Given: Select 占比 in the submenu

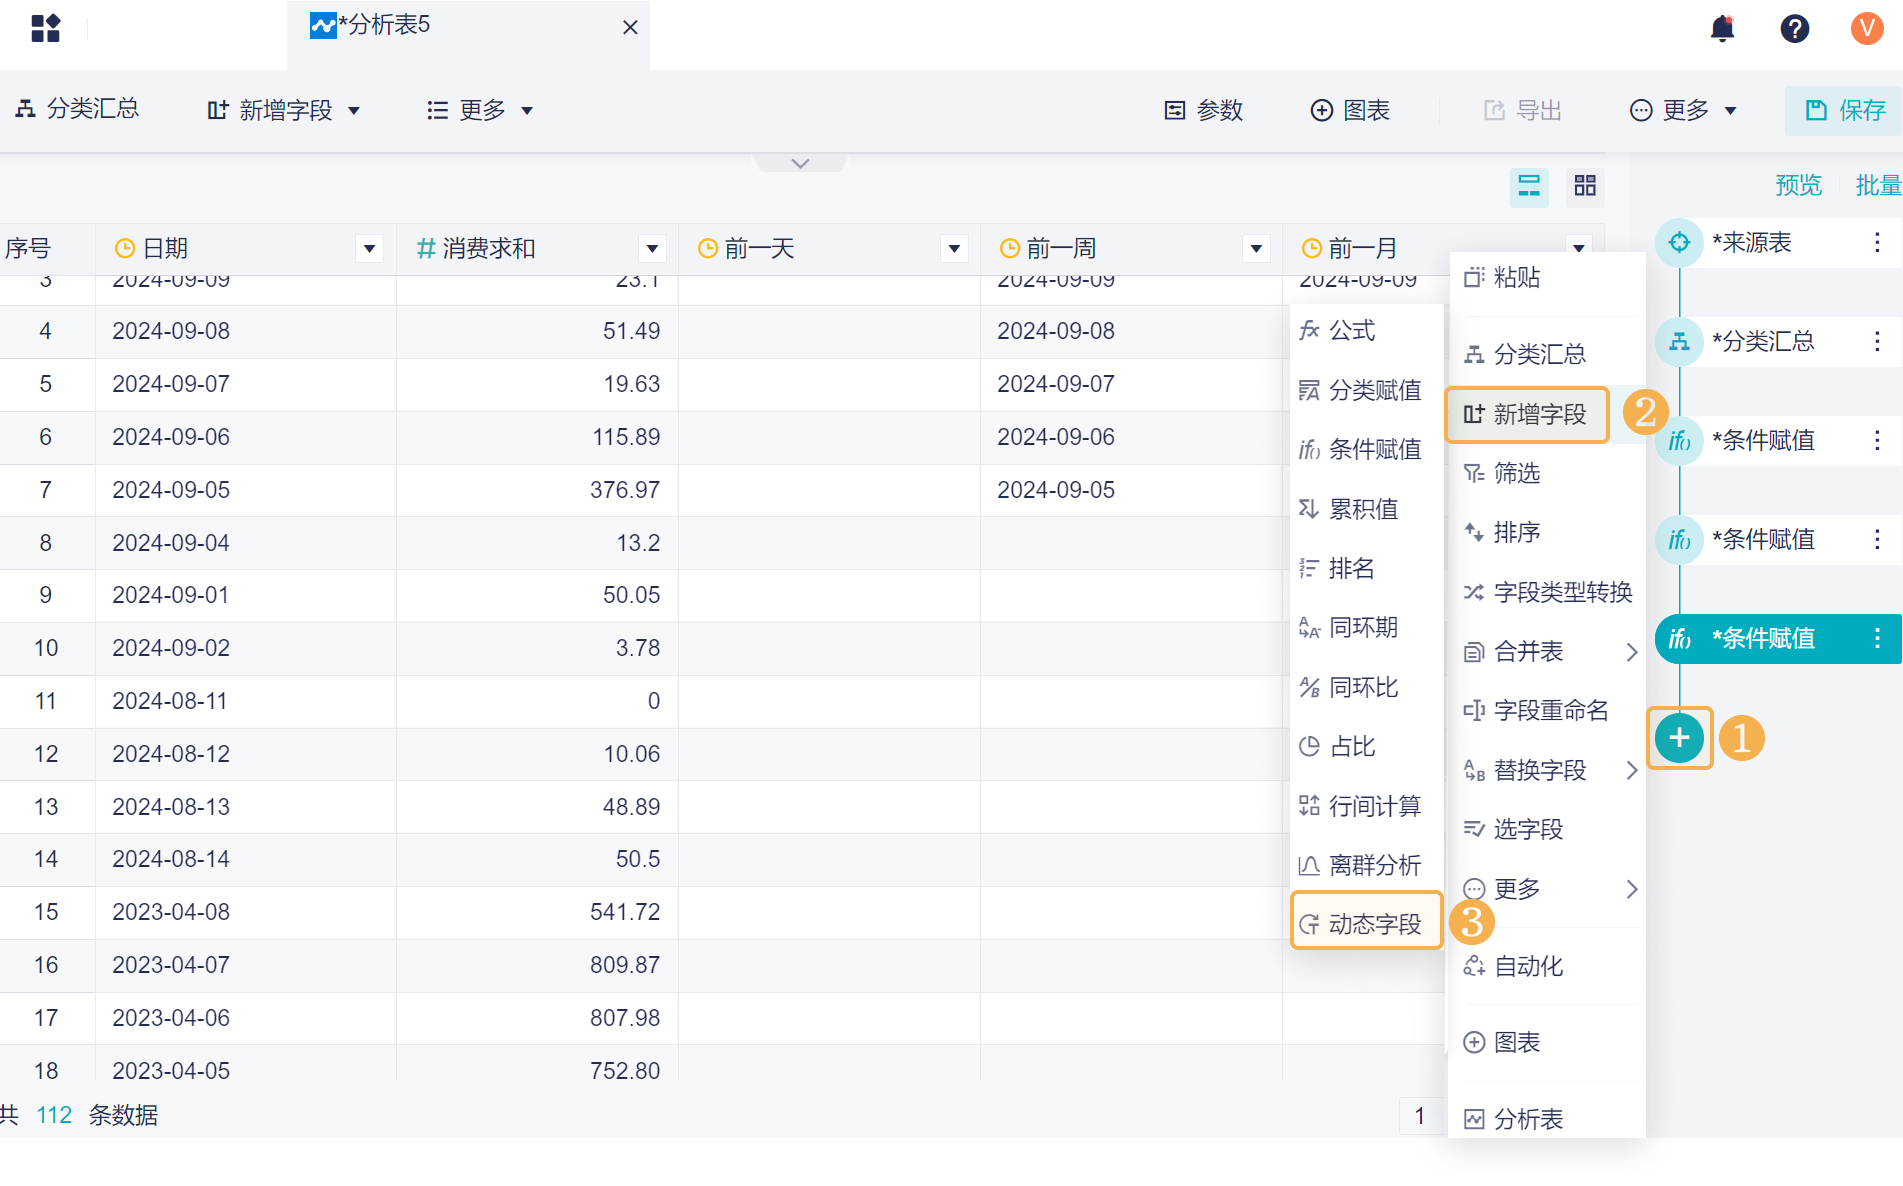Looking at the screenshot, I should [1367, 746].
